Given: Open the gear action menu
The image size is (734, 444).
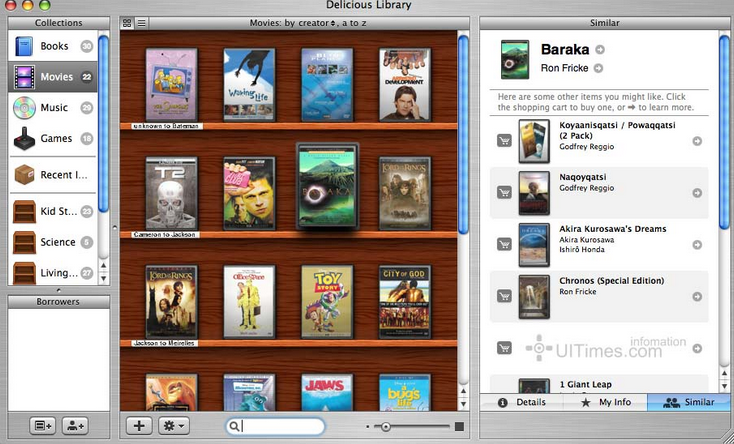Looking at the screenshot, I should (174, 426).
